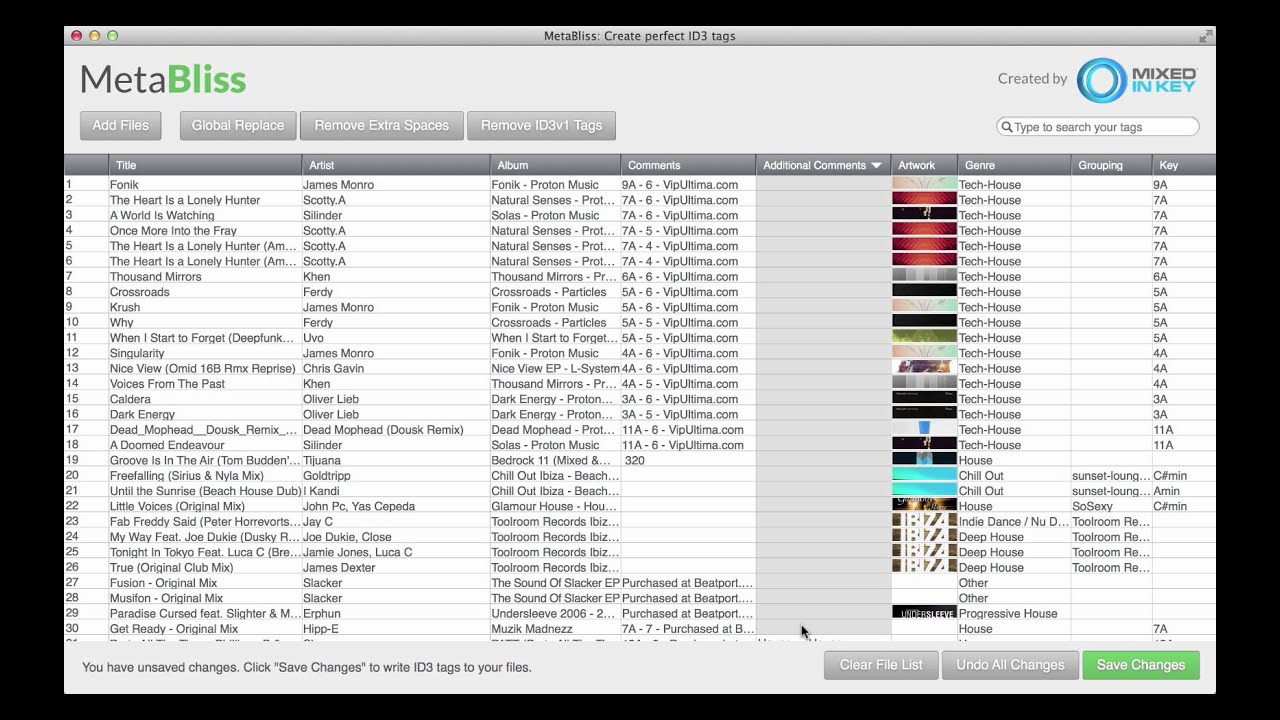Click artwork for Fab Freddy Said row
Viewport: 1280px width, 720px height.
pos(924,521)
